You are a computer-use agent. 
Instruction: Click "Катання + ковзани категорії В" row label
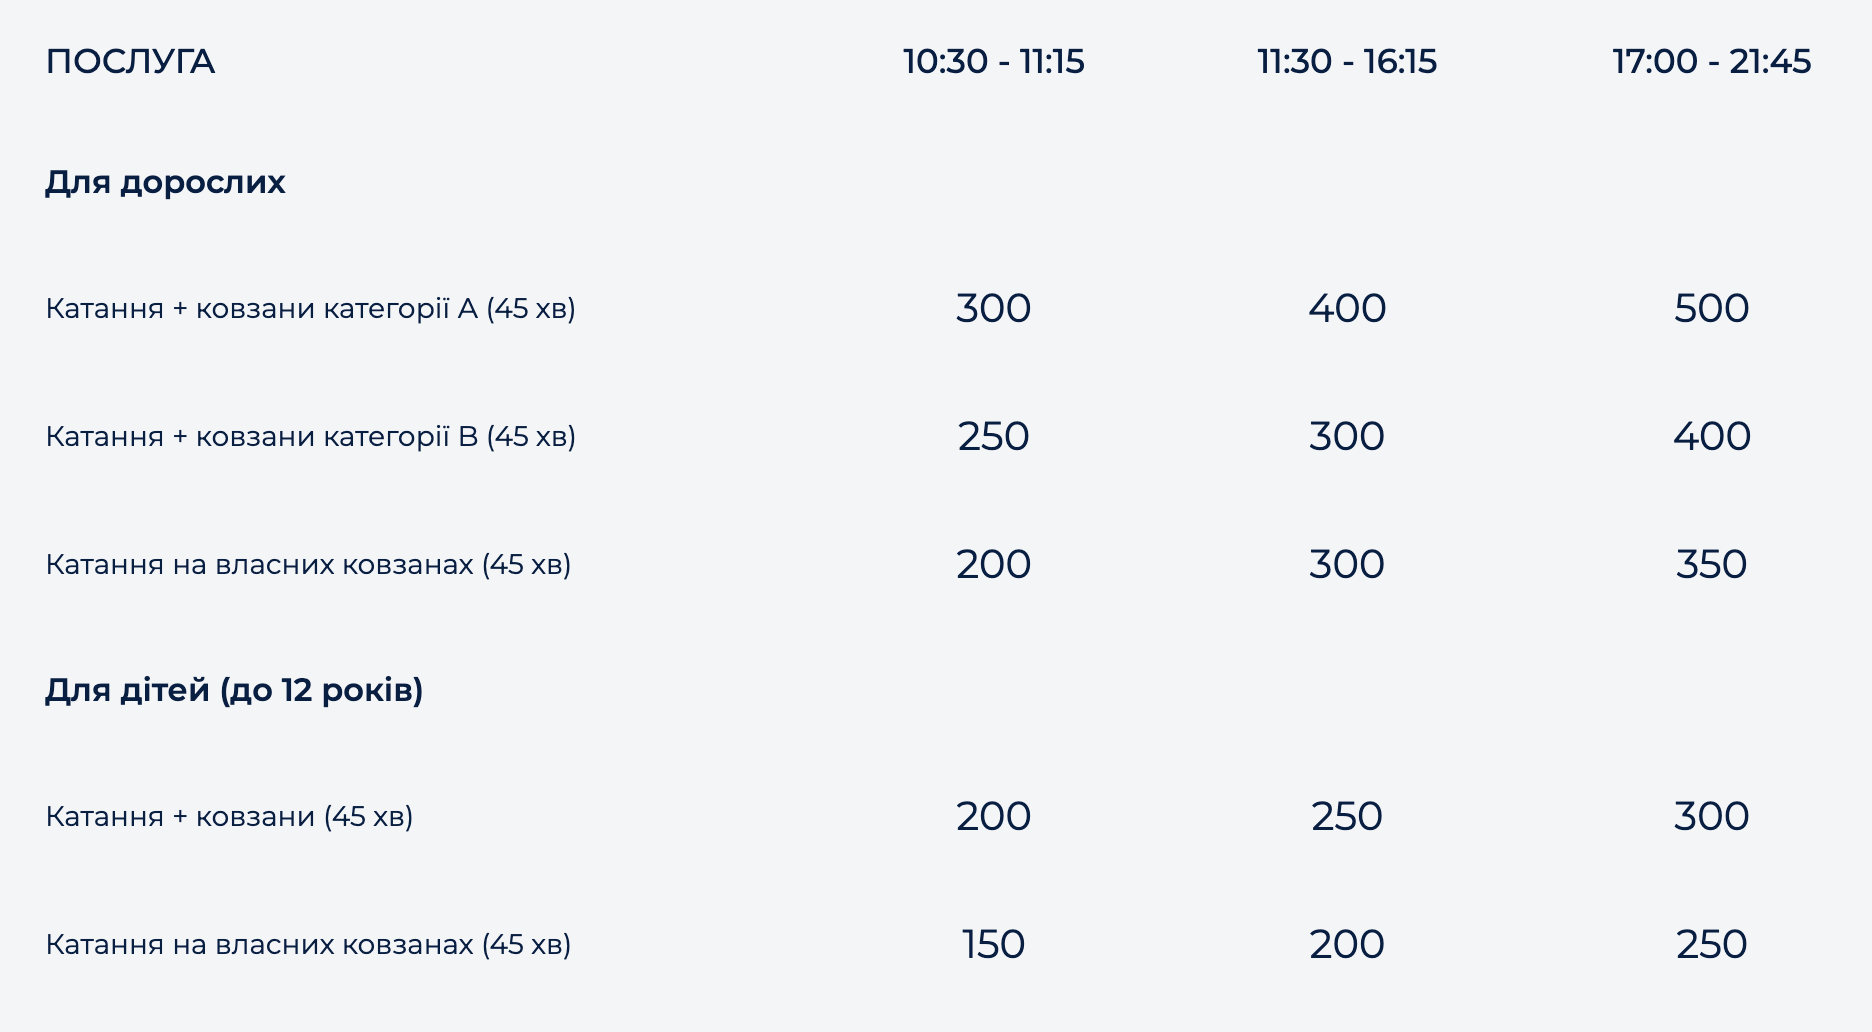pyautogui.click(x=310, y=436)
